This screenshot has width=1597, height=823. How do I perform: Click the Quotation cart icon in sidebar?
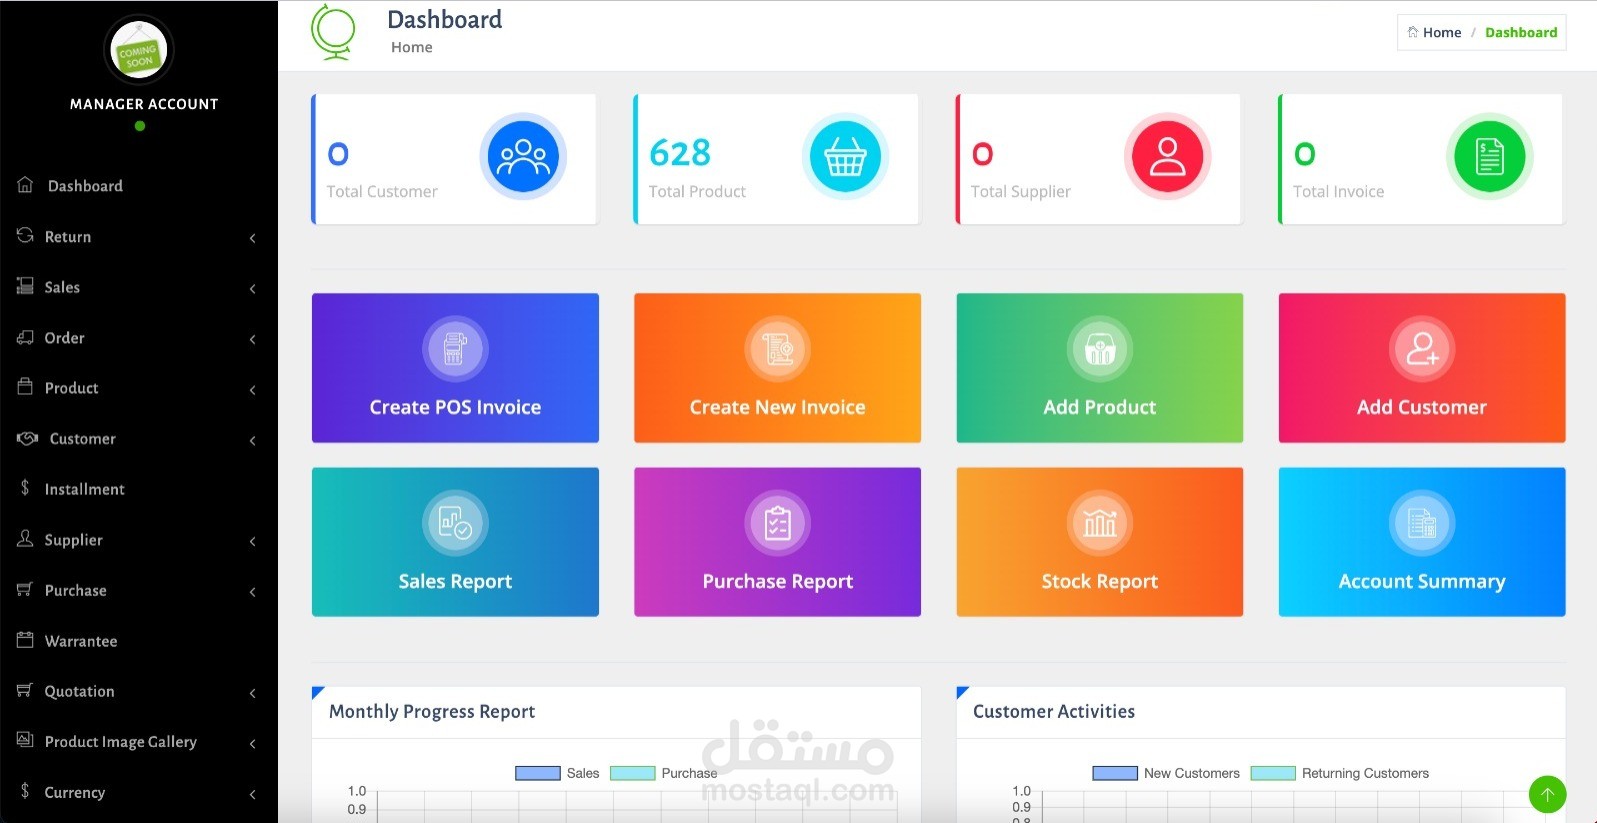(25, 690)
